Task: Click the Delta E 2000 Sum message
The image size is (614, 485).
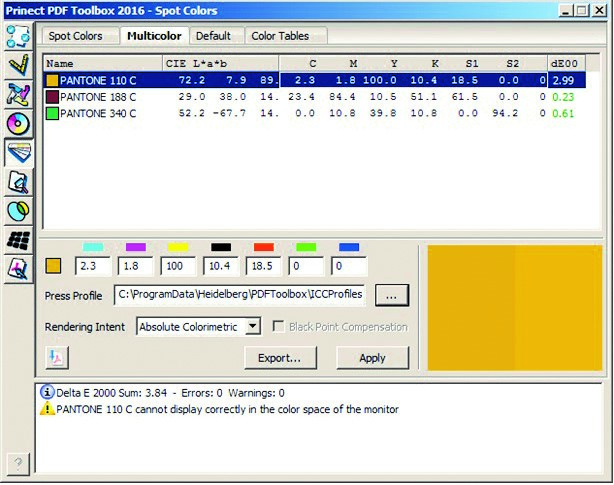Action: tap(170, 393)
